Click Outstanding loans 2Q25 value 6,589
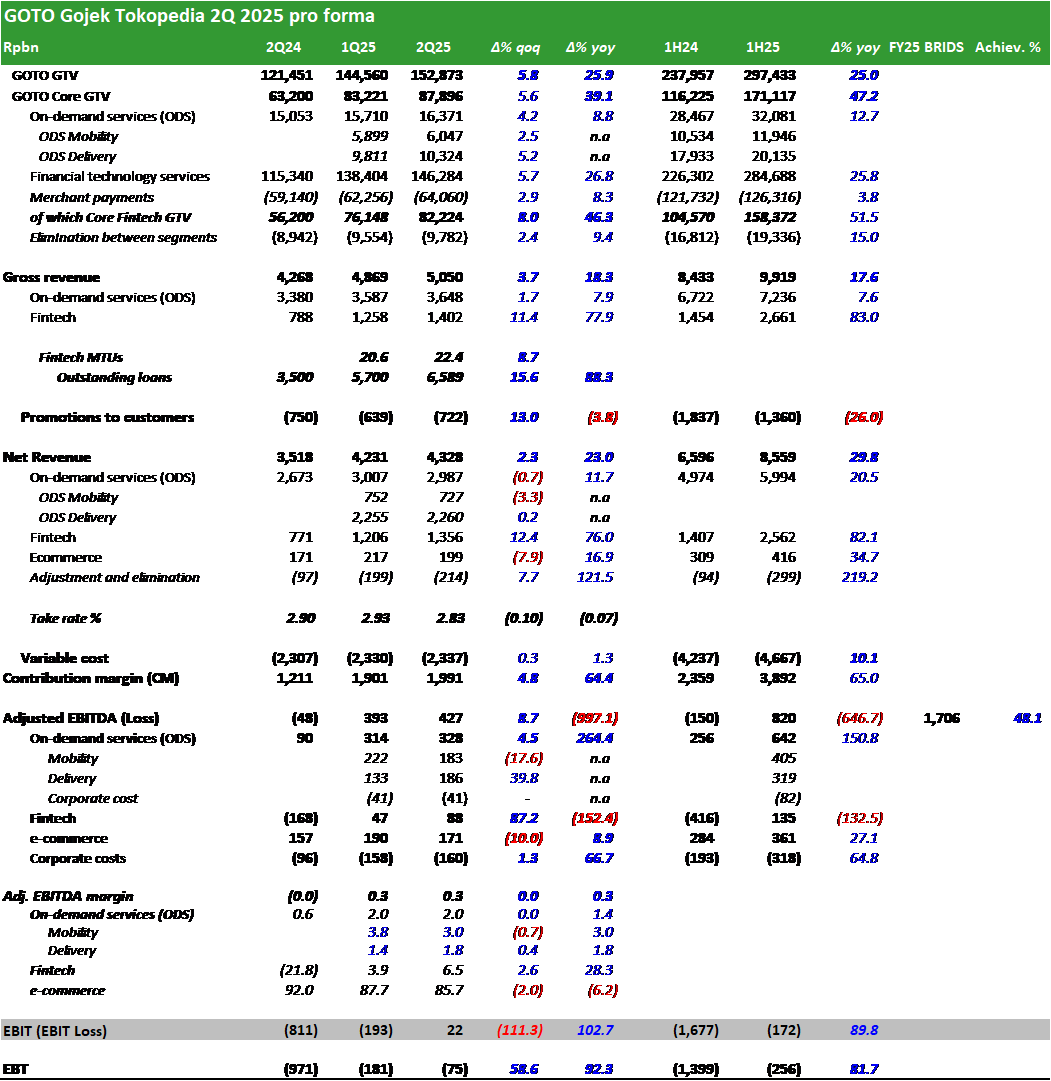This screenshot has width=1051, height=1081. [x=445, y=378]
